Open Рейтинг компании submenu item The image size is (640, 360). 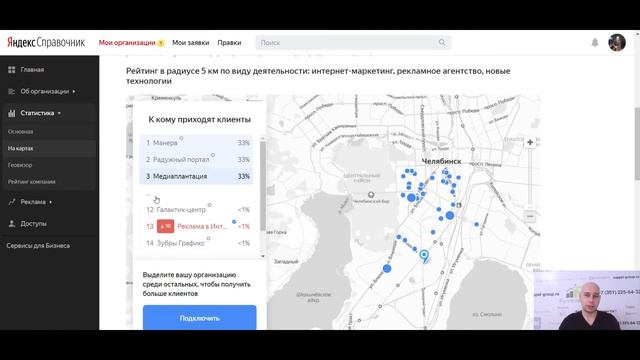[x=31, y=182]
